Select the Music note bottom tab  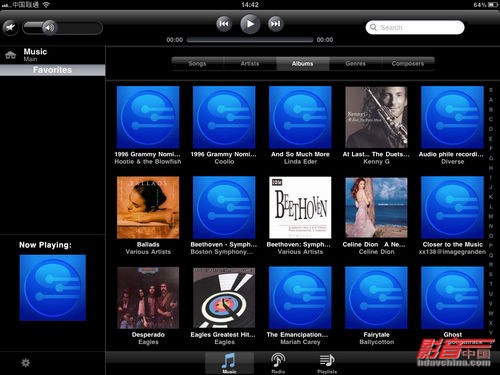(229, 363)
